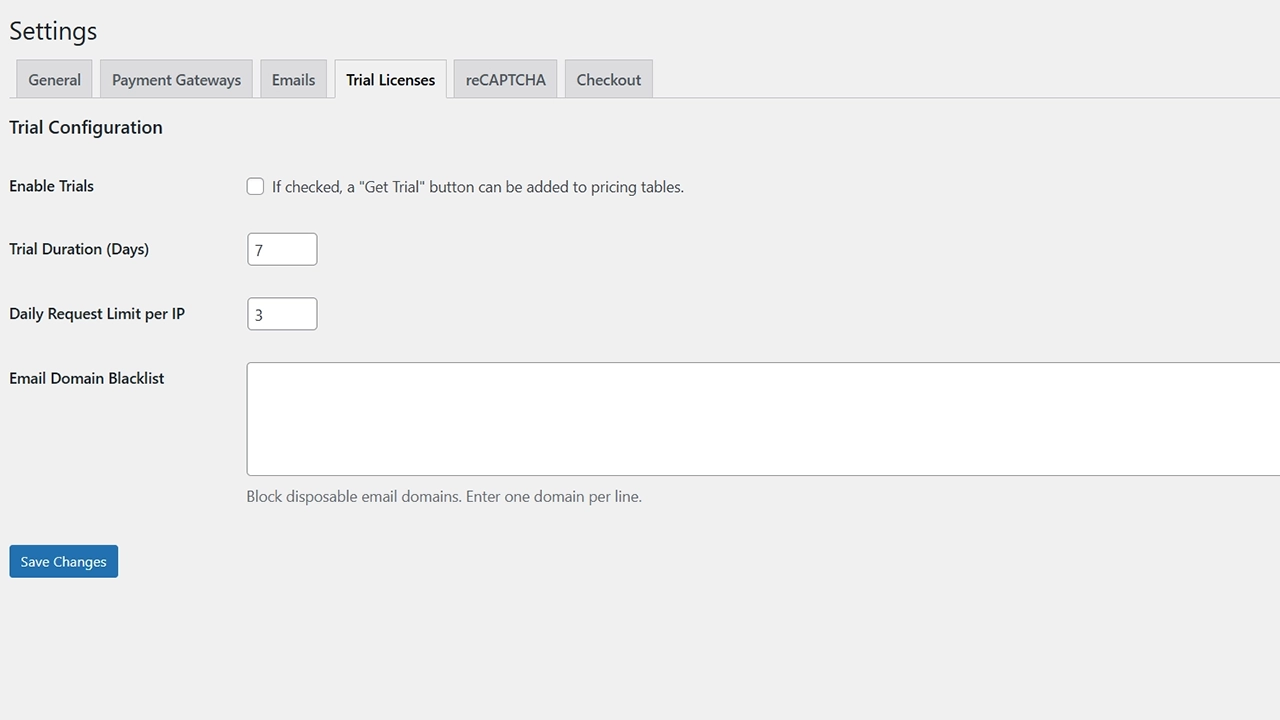Open the Payment Gateways tab

point(176,80)
